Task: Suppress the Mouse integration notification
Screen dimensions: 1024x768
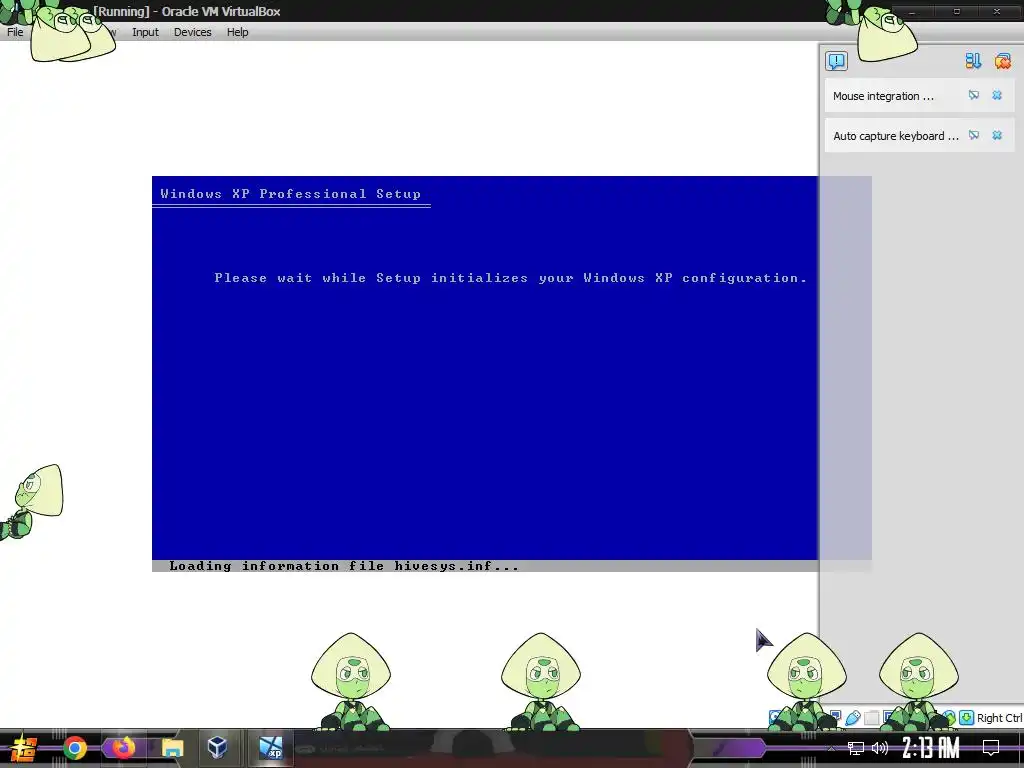Action: click(974, 95)
